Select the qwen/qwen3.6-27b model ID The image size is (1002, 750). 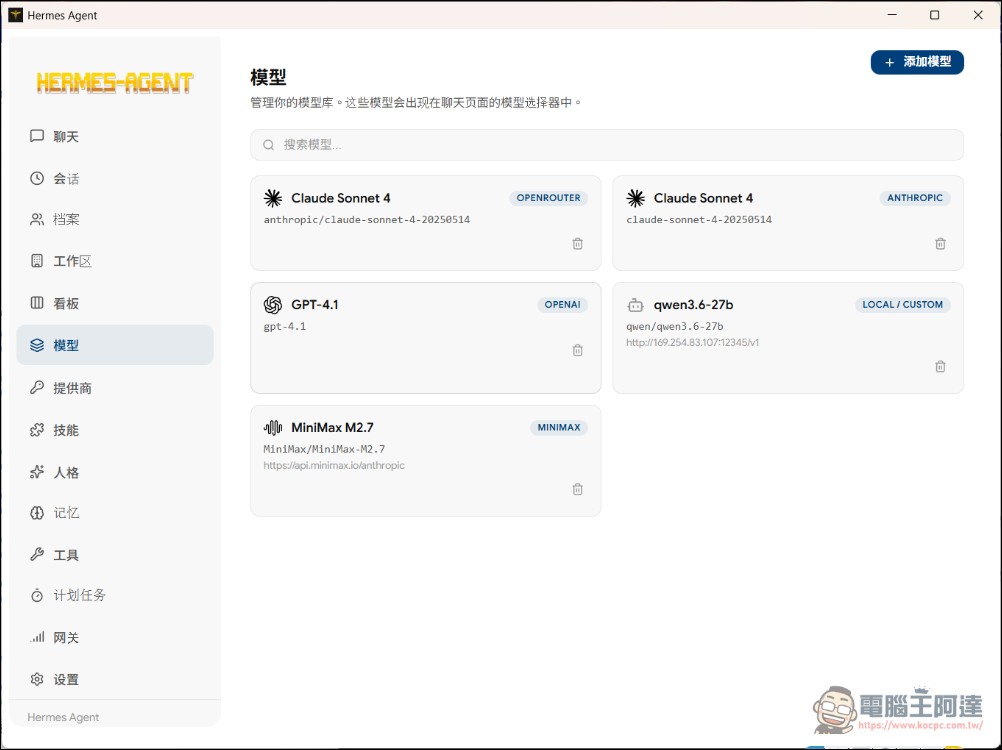pyautogui.click(x=675, y=326)
